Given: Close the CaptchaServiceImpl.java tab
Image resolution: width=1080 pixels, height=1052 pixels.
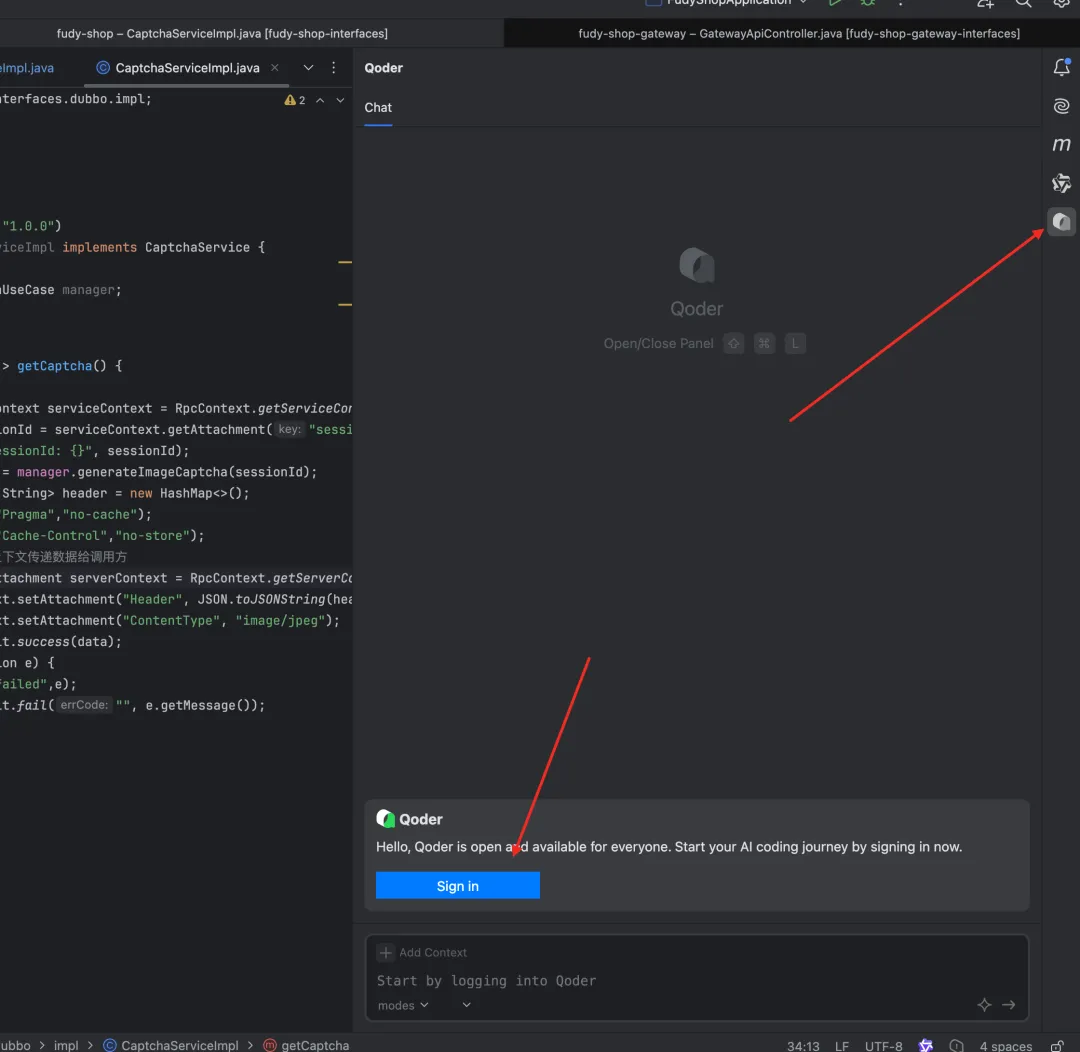Looking at the screenshot, I should pyautogui.click(x=275, y=68).
